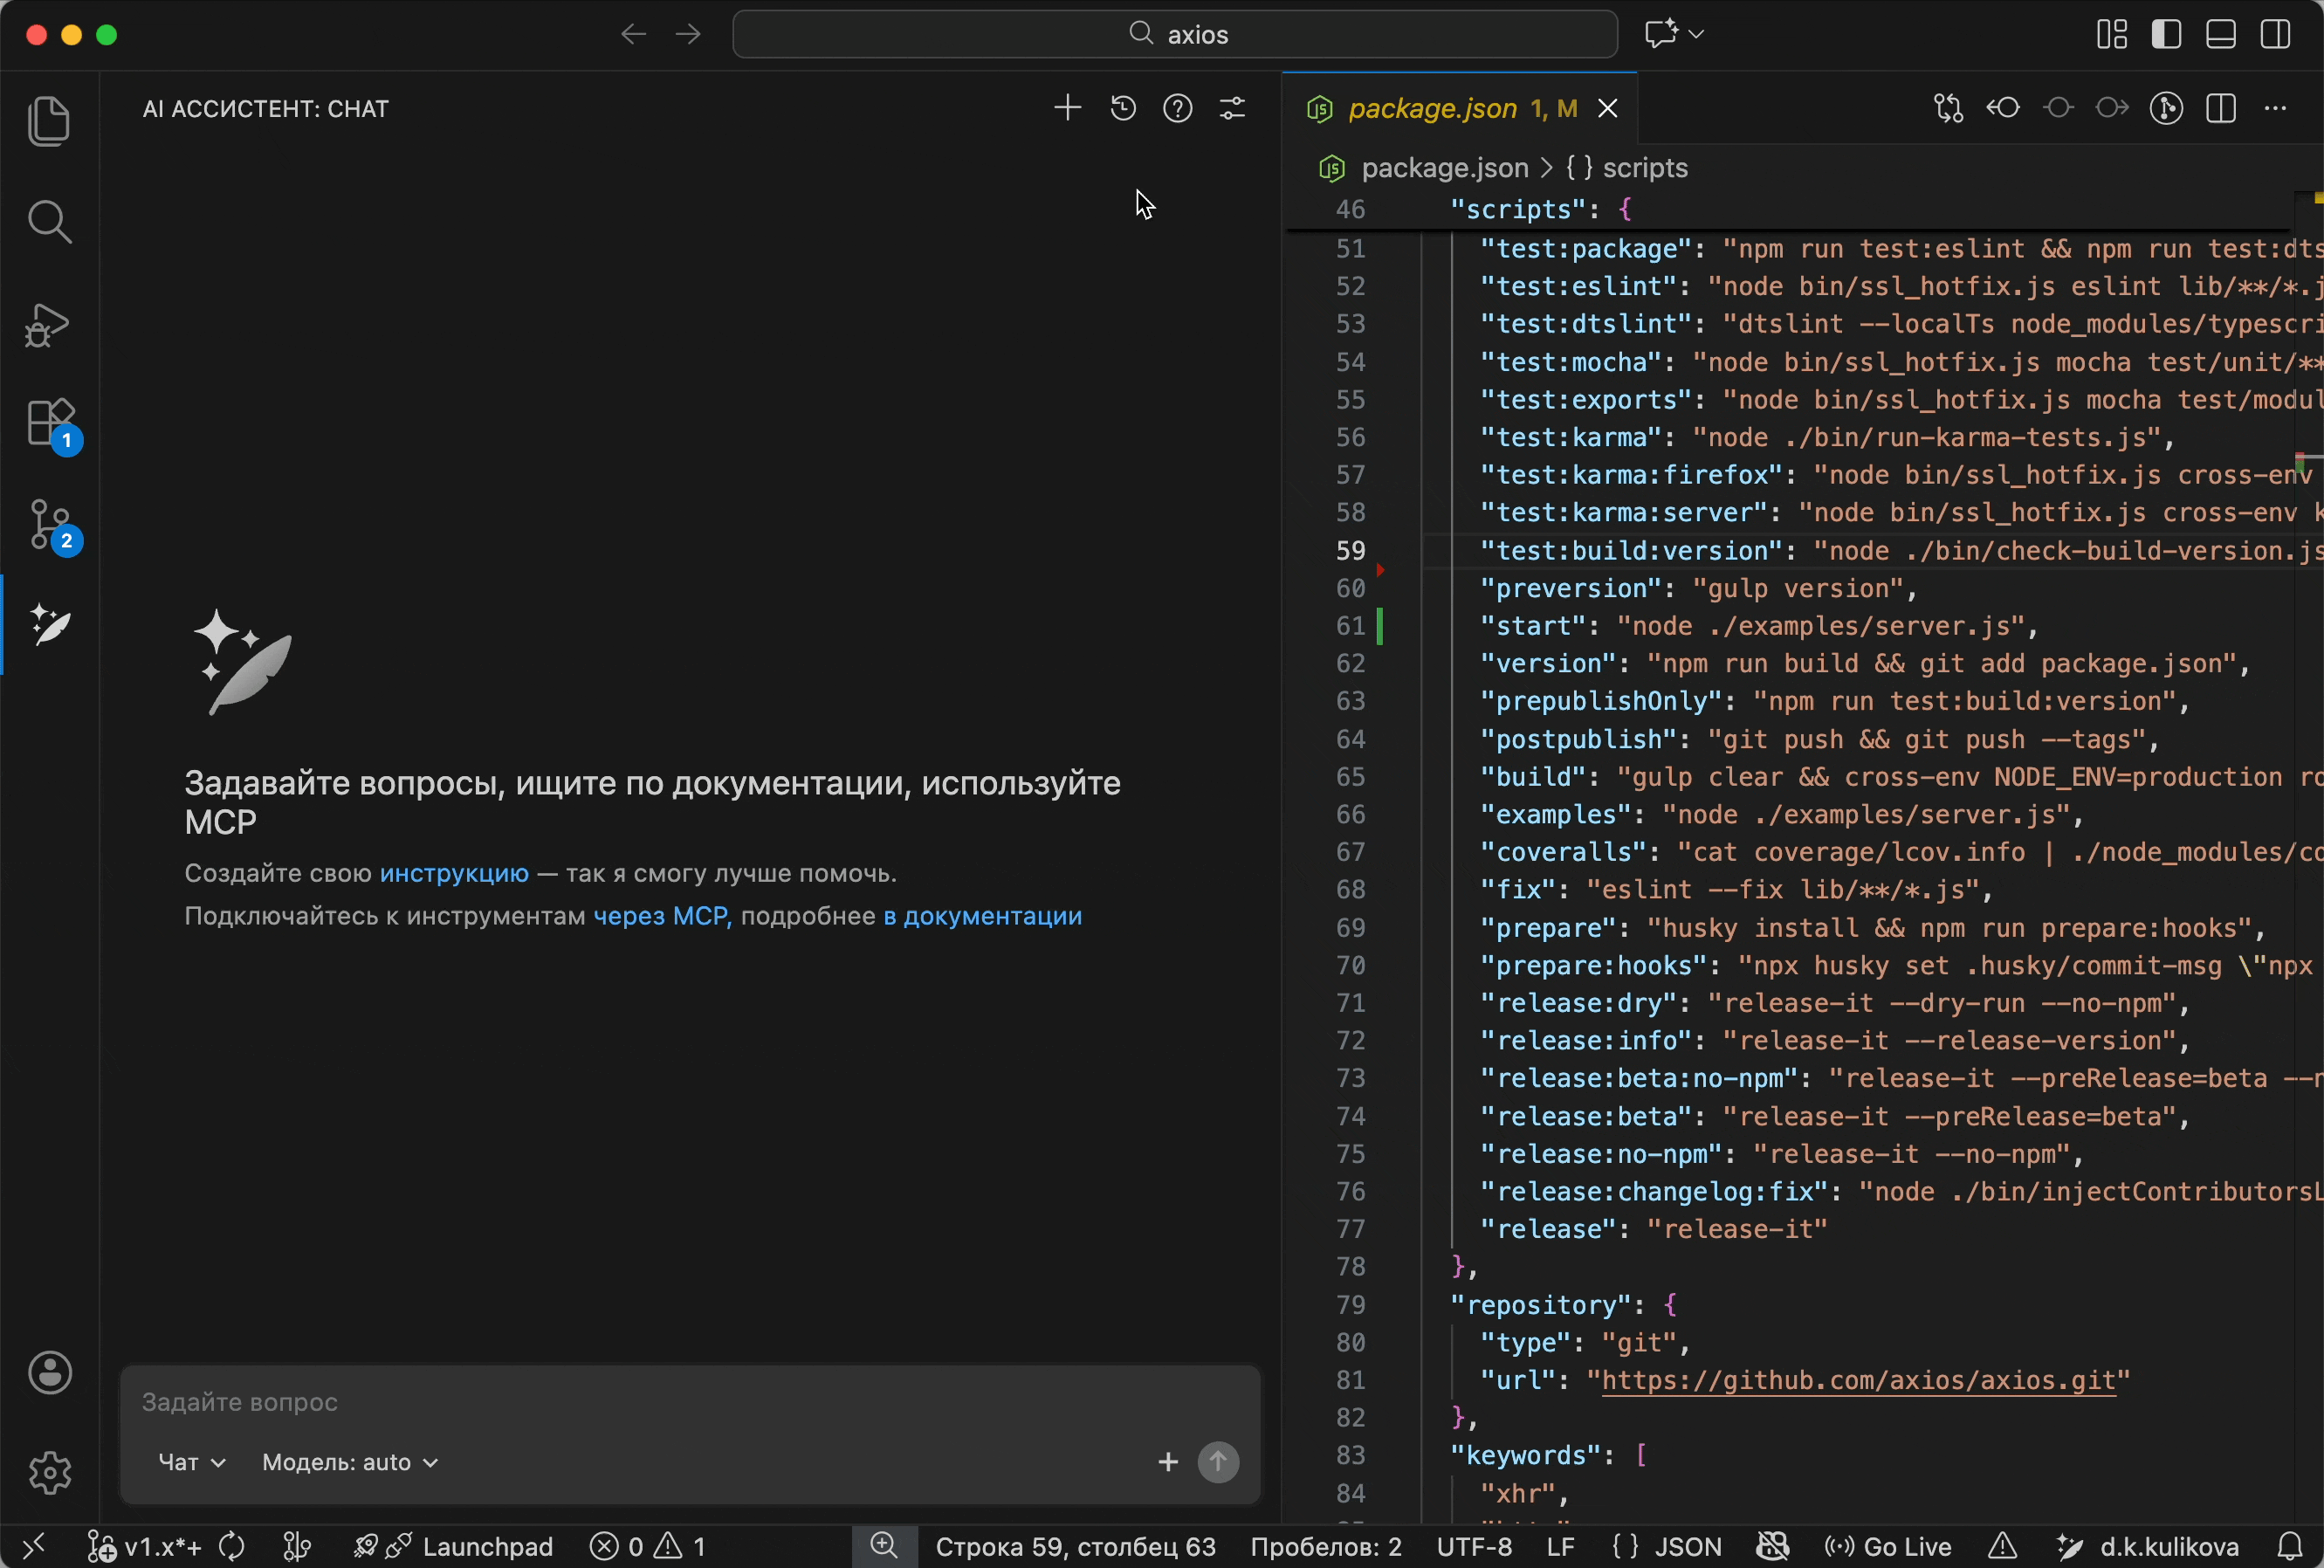Start a new chat with plus icon
The image size is (2324, 1568).
pyautogui.click(x=1068, y=108)
